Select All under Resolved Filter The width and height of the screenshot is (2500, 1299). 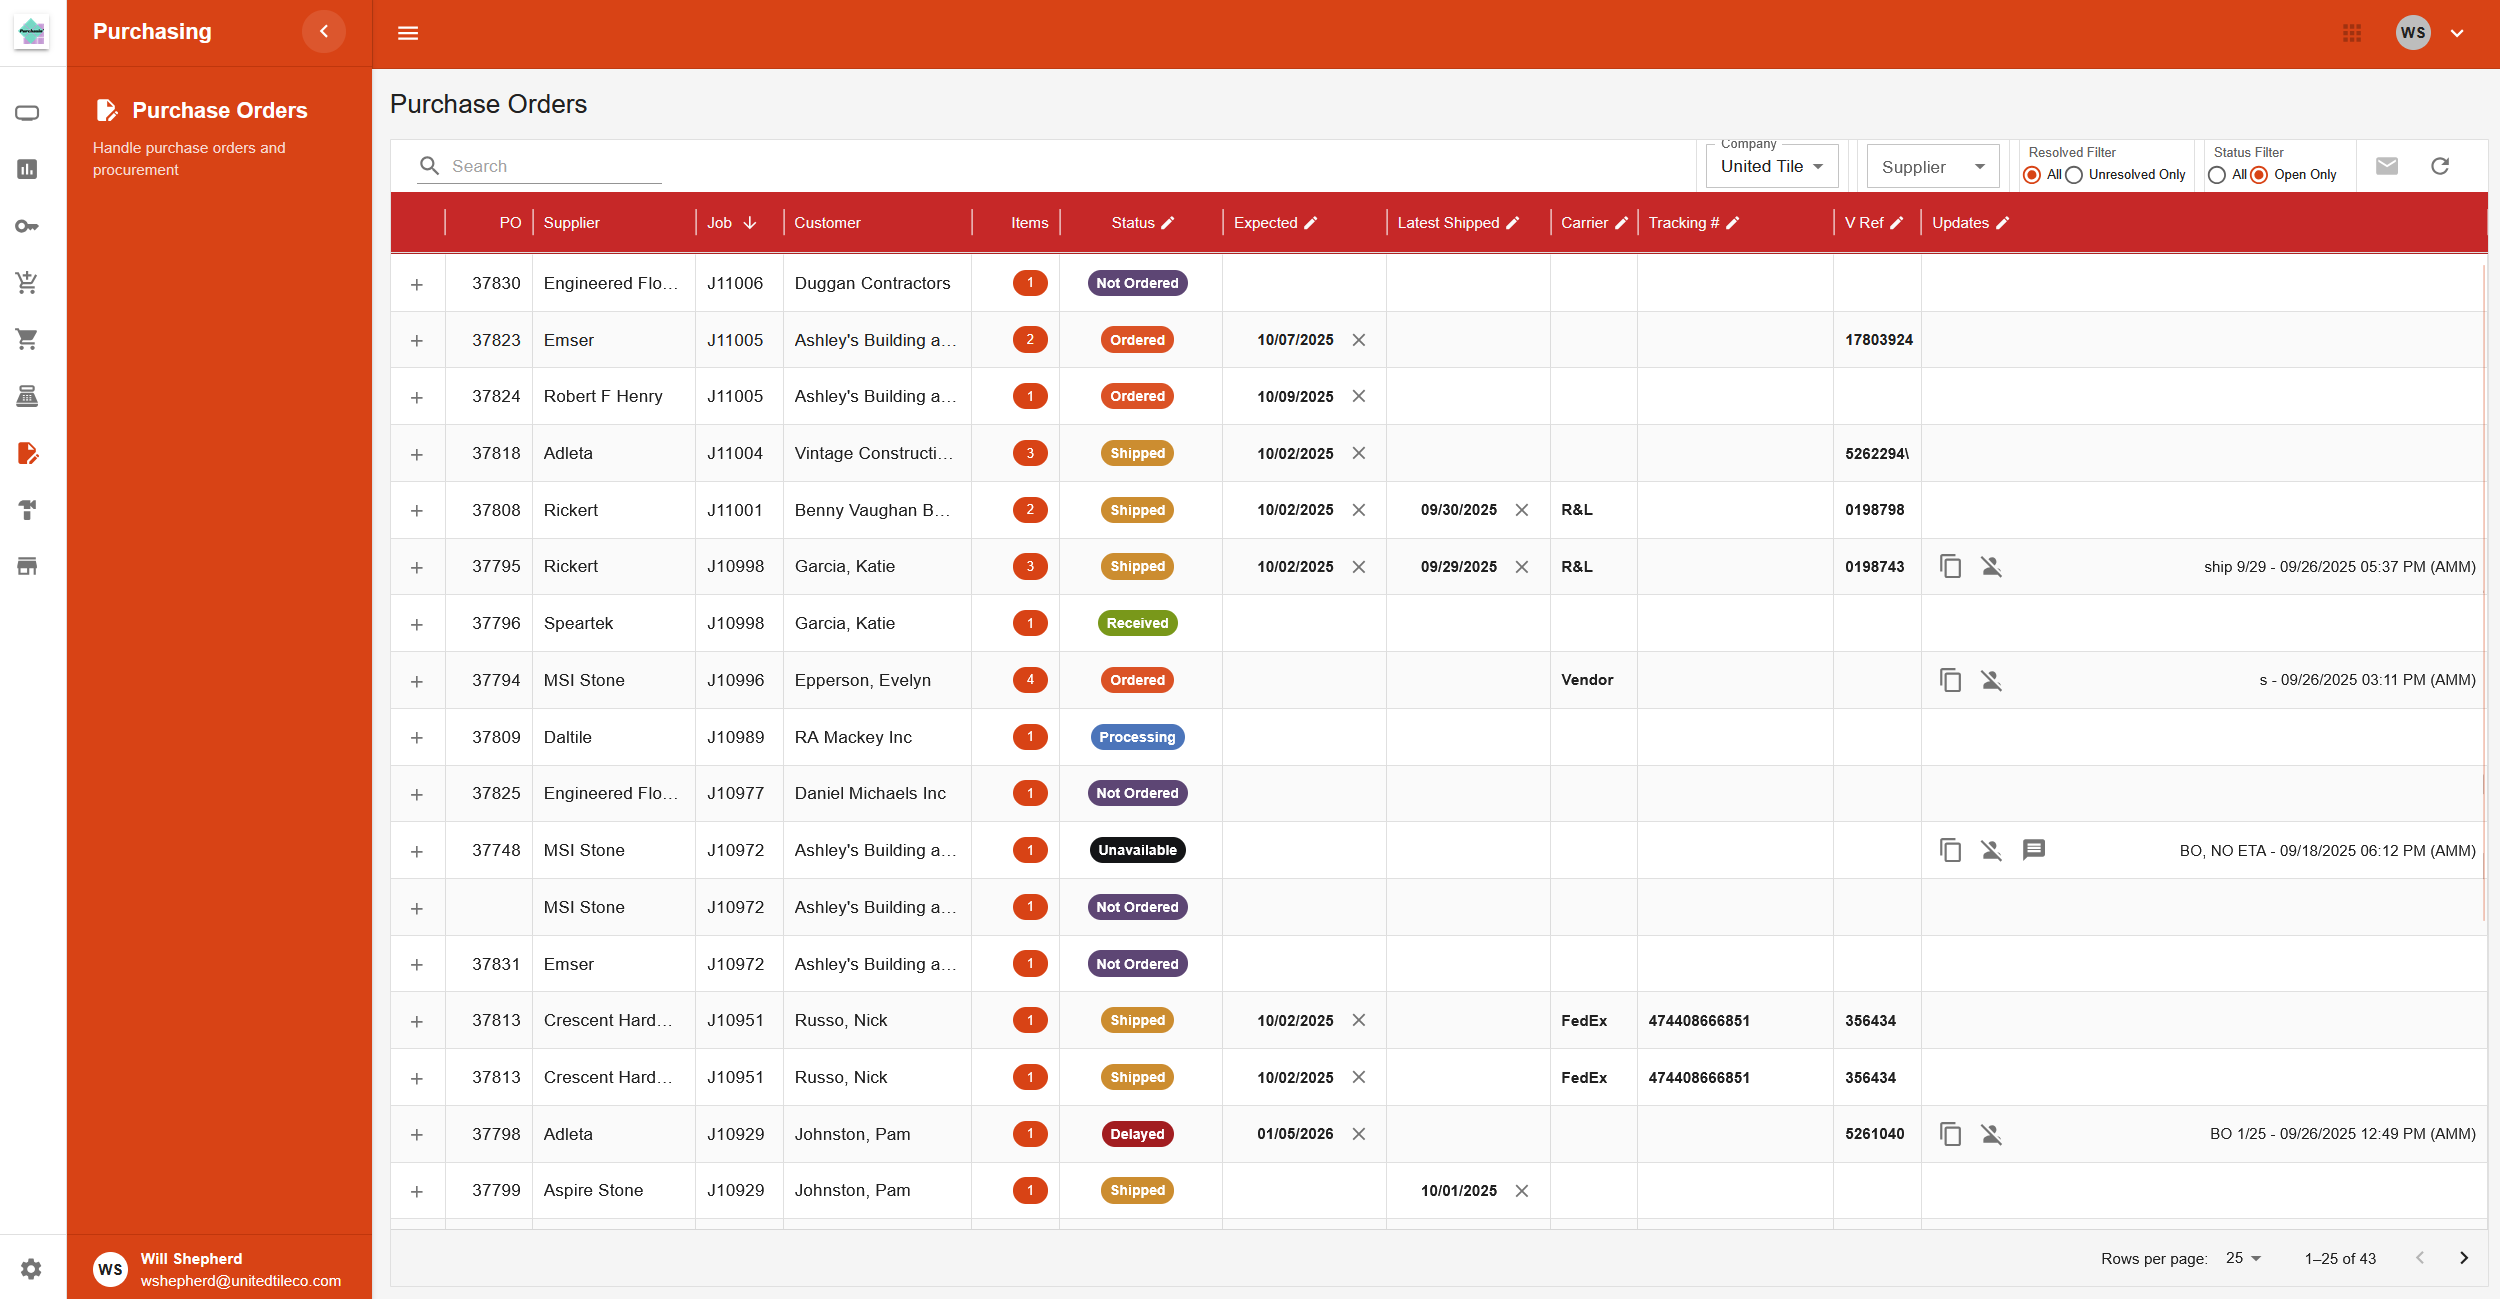[2032, 174]
